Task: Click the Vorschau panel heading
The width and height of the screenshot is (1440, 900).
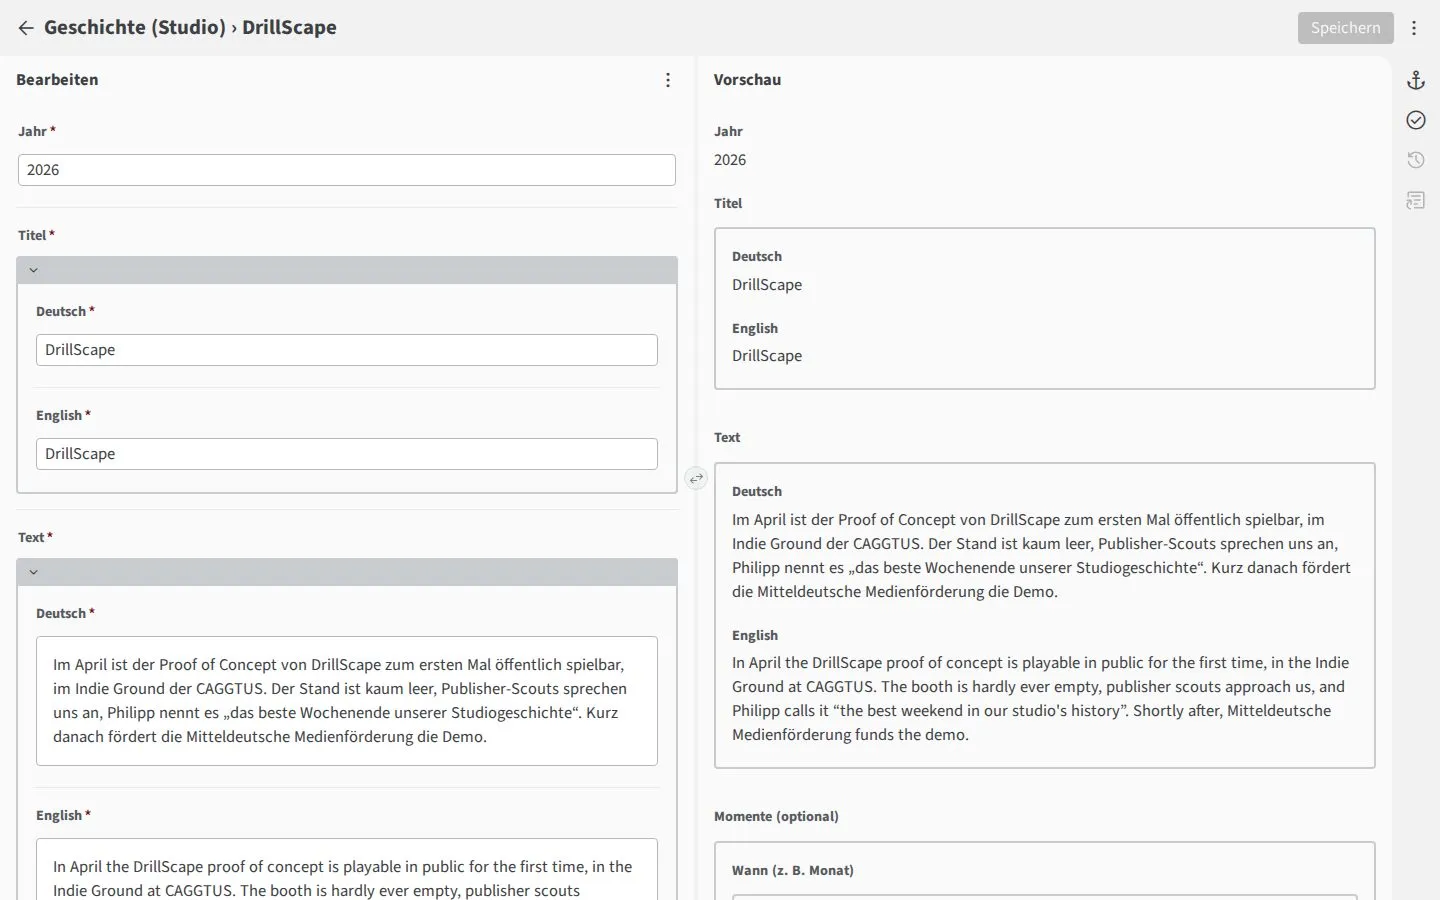Action: 747,80
